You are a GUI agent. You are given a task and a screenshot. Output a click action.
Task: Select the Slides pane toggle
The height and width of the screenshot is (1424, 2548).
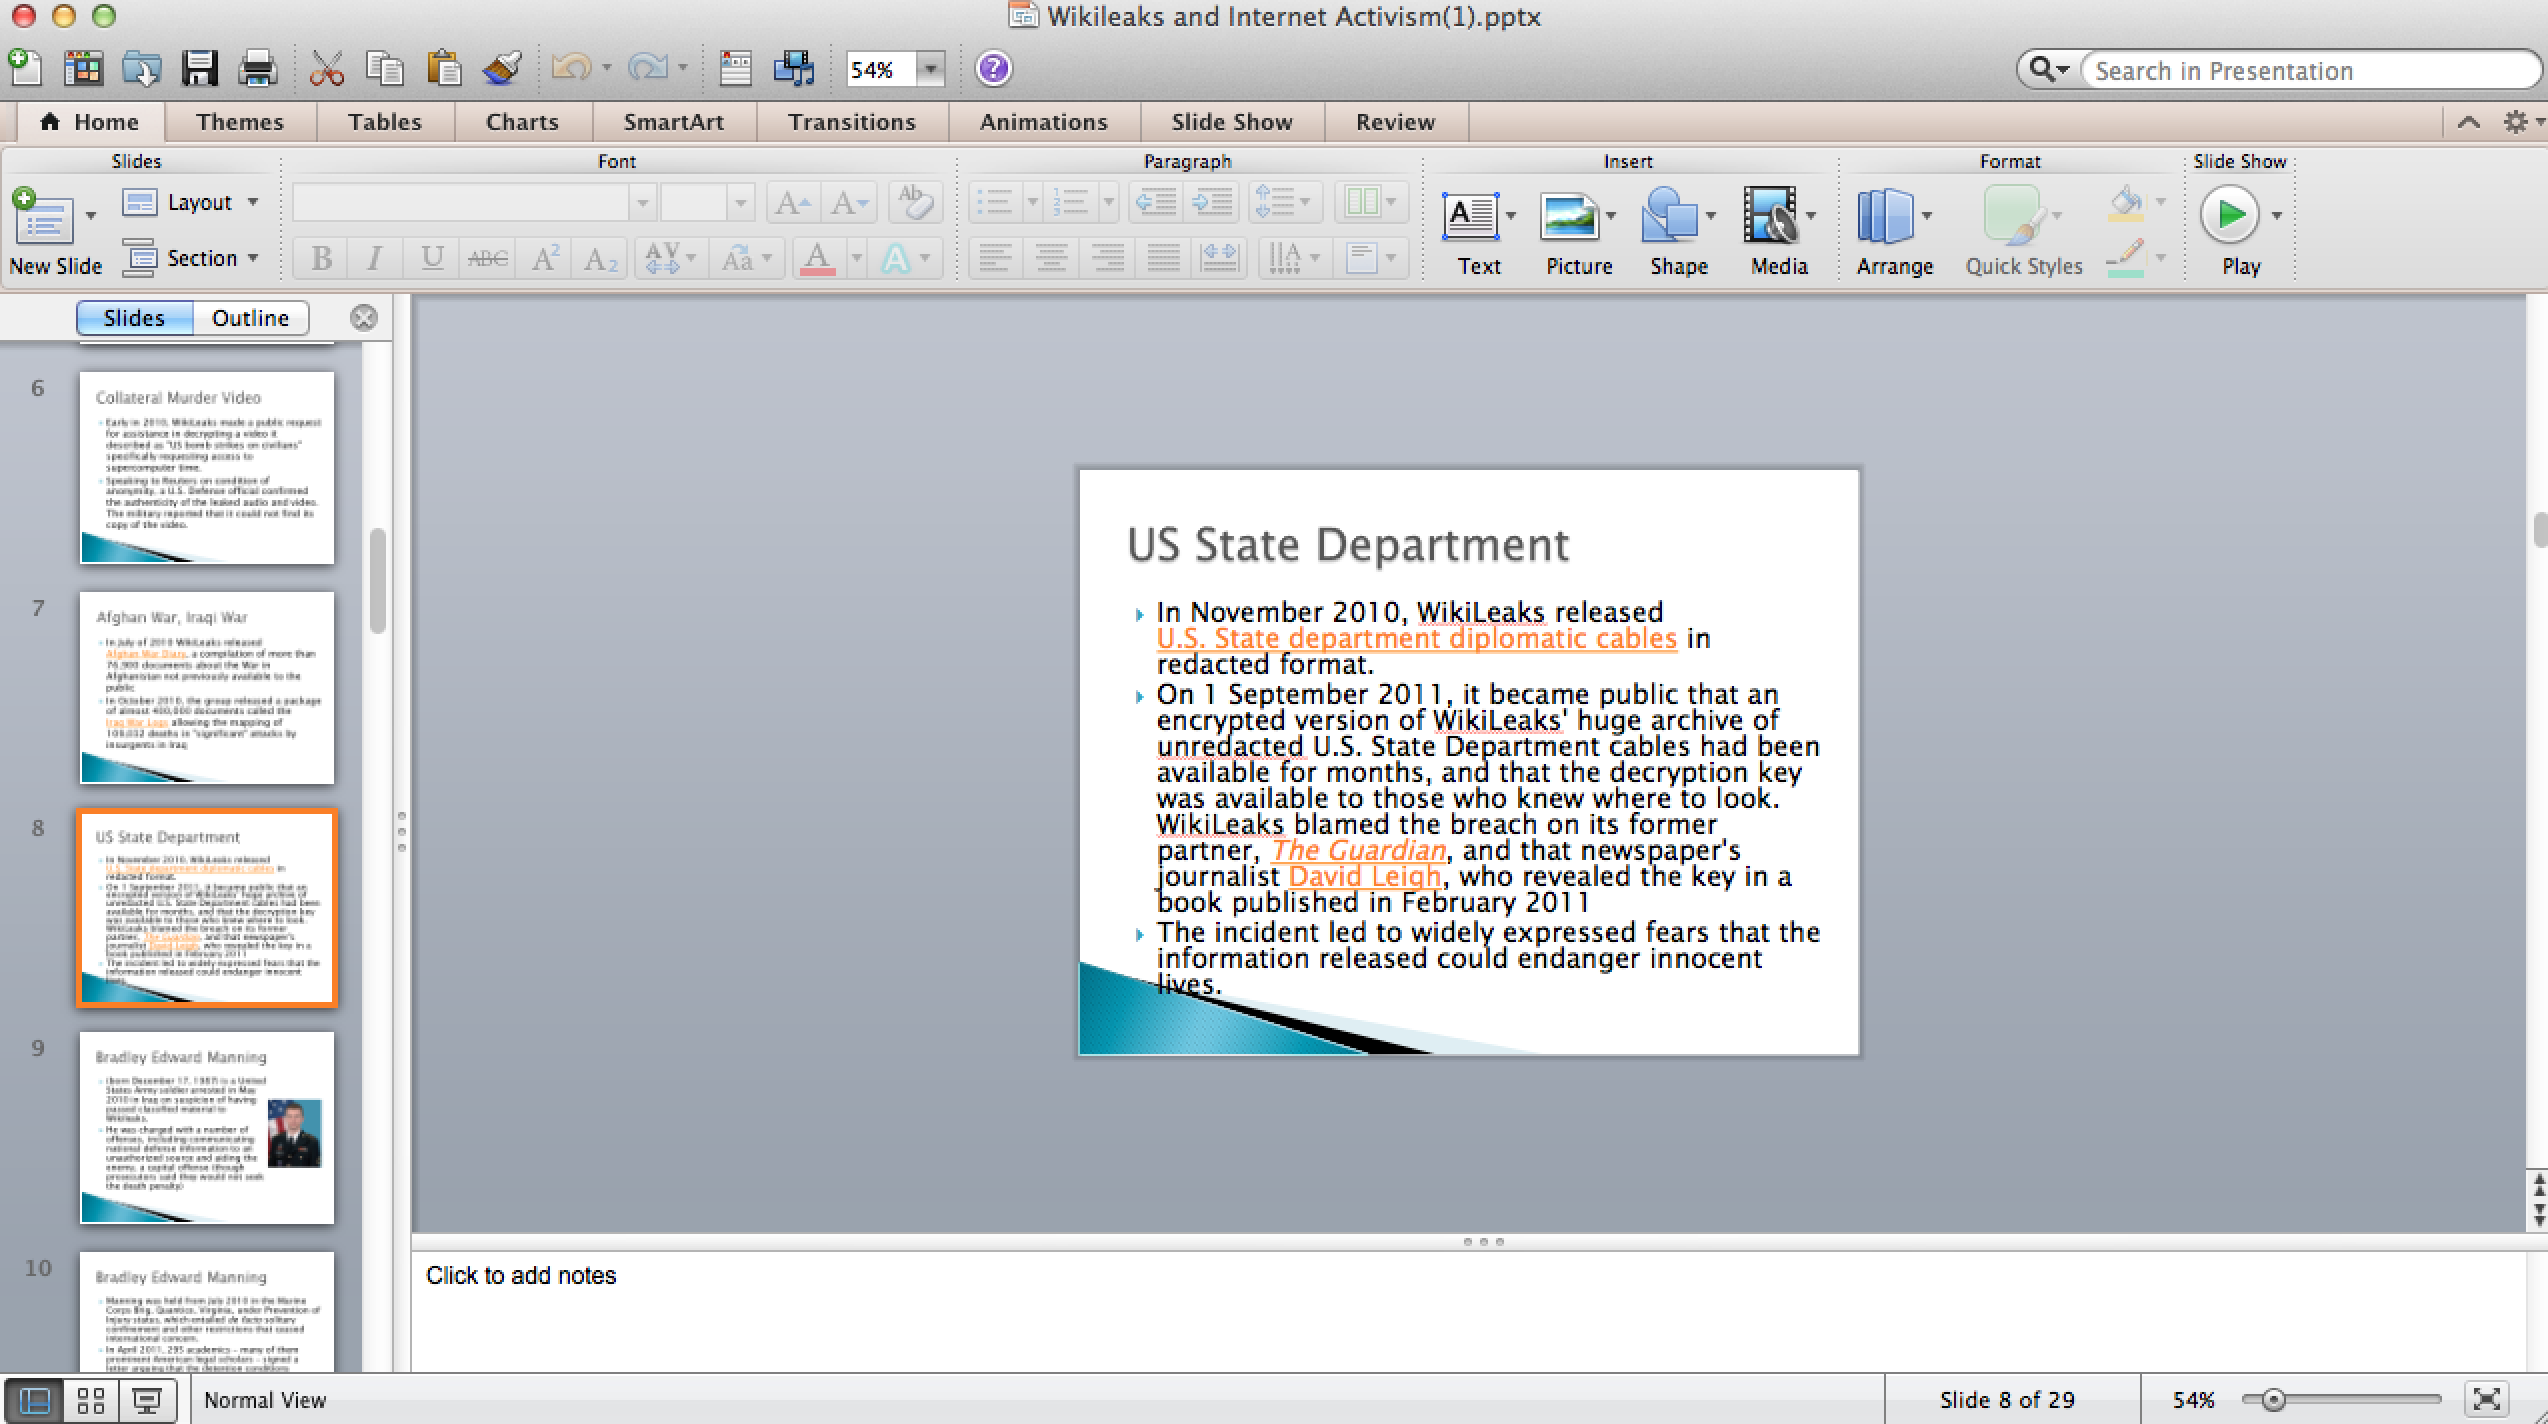click(x=134, y=318)
